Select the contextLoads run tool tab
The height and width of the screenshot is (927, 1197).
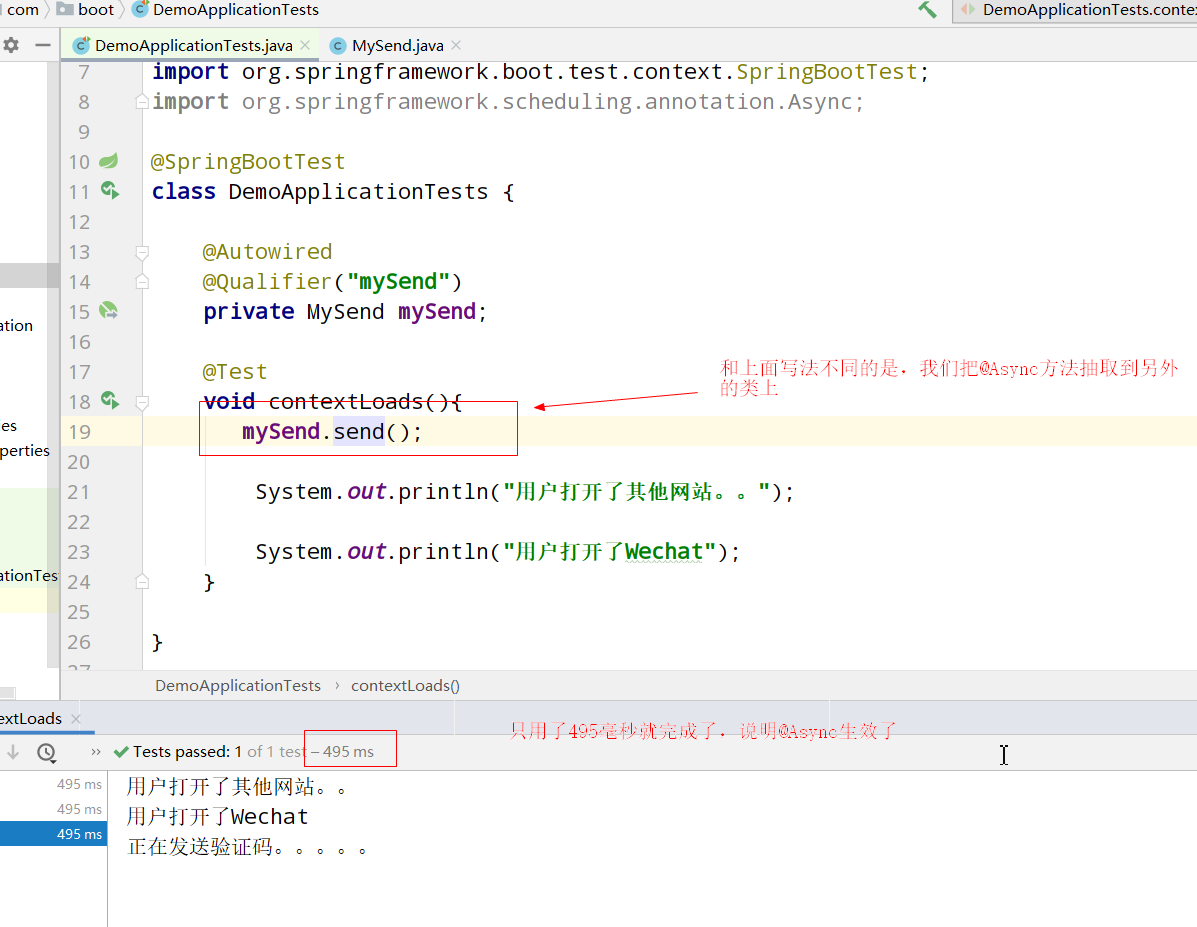31,719
